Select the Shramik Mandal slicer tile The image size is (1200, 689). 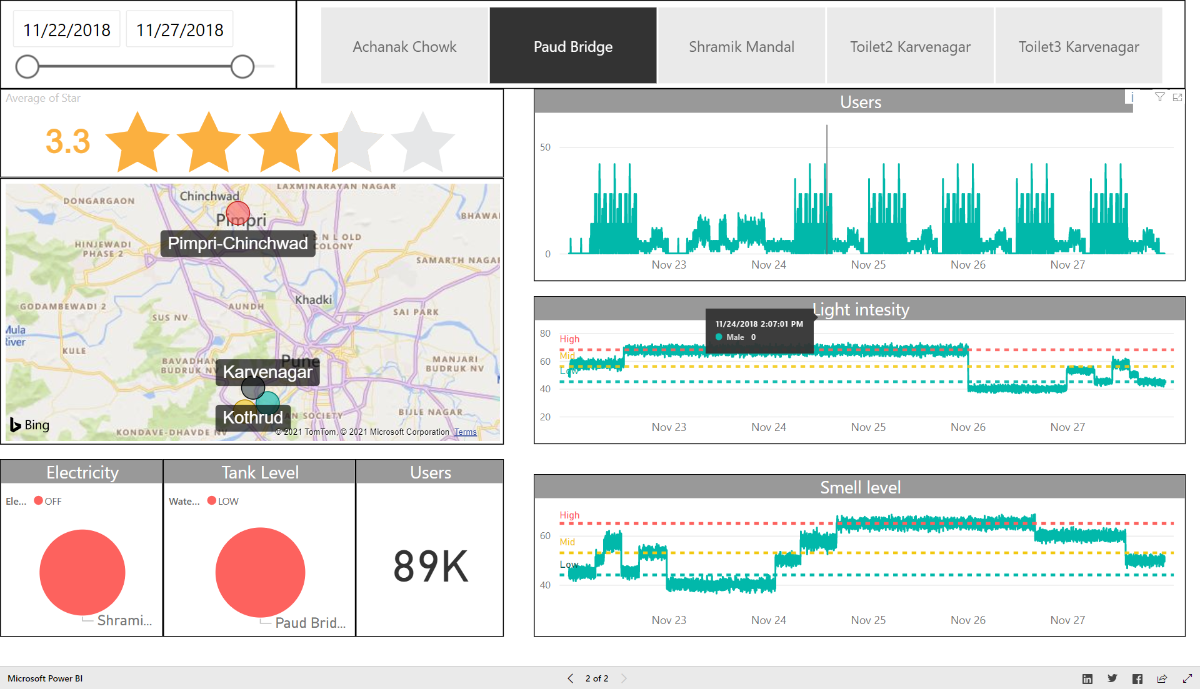(741, 46)
